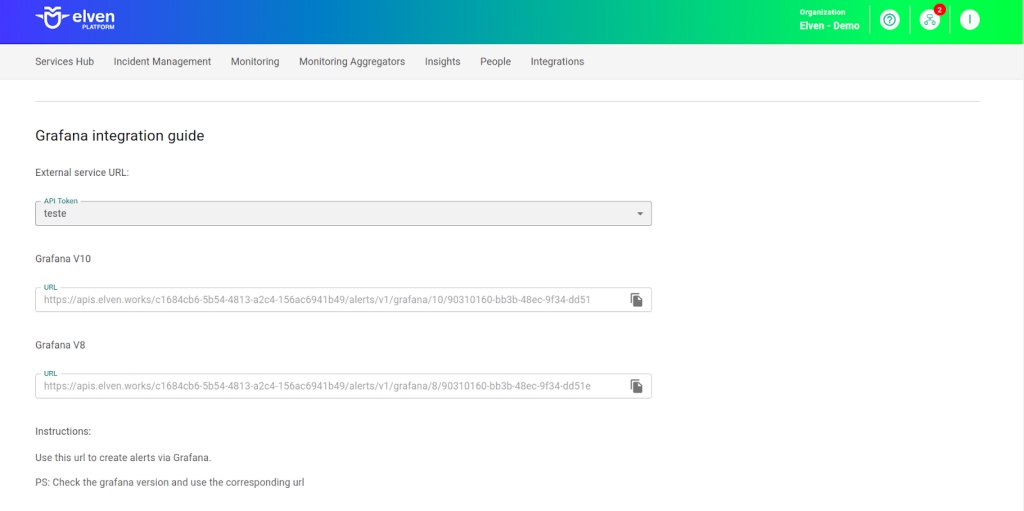Image resolution: width=1024 pixels, height=511 pixels.
Task: Open the user avatar menu
Action: [969, 20]
